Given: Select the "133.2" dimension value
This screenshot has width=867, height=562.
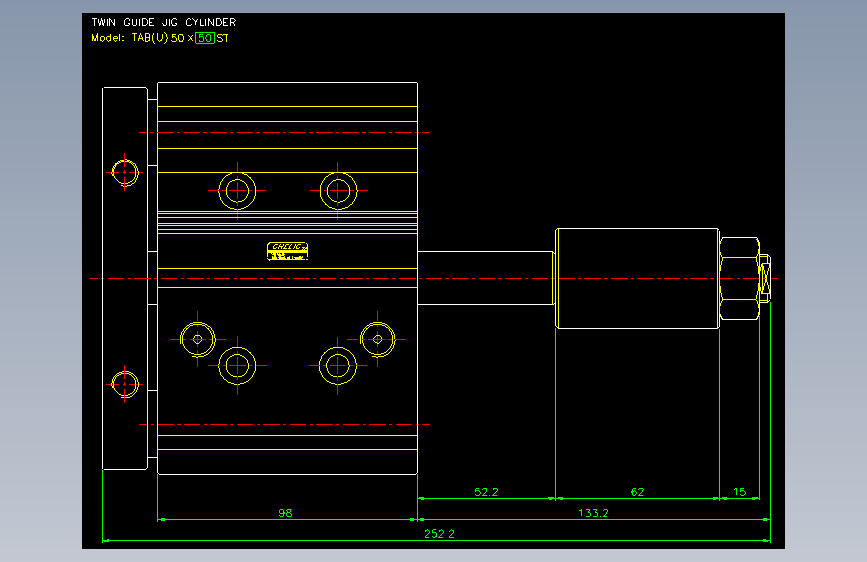Looking at the screenshot, I should tap(593, 513).
